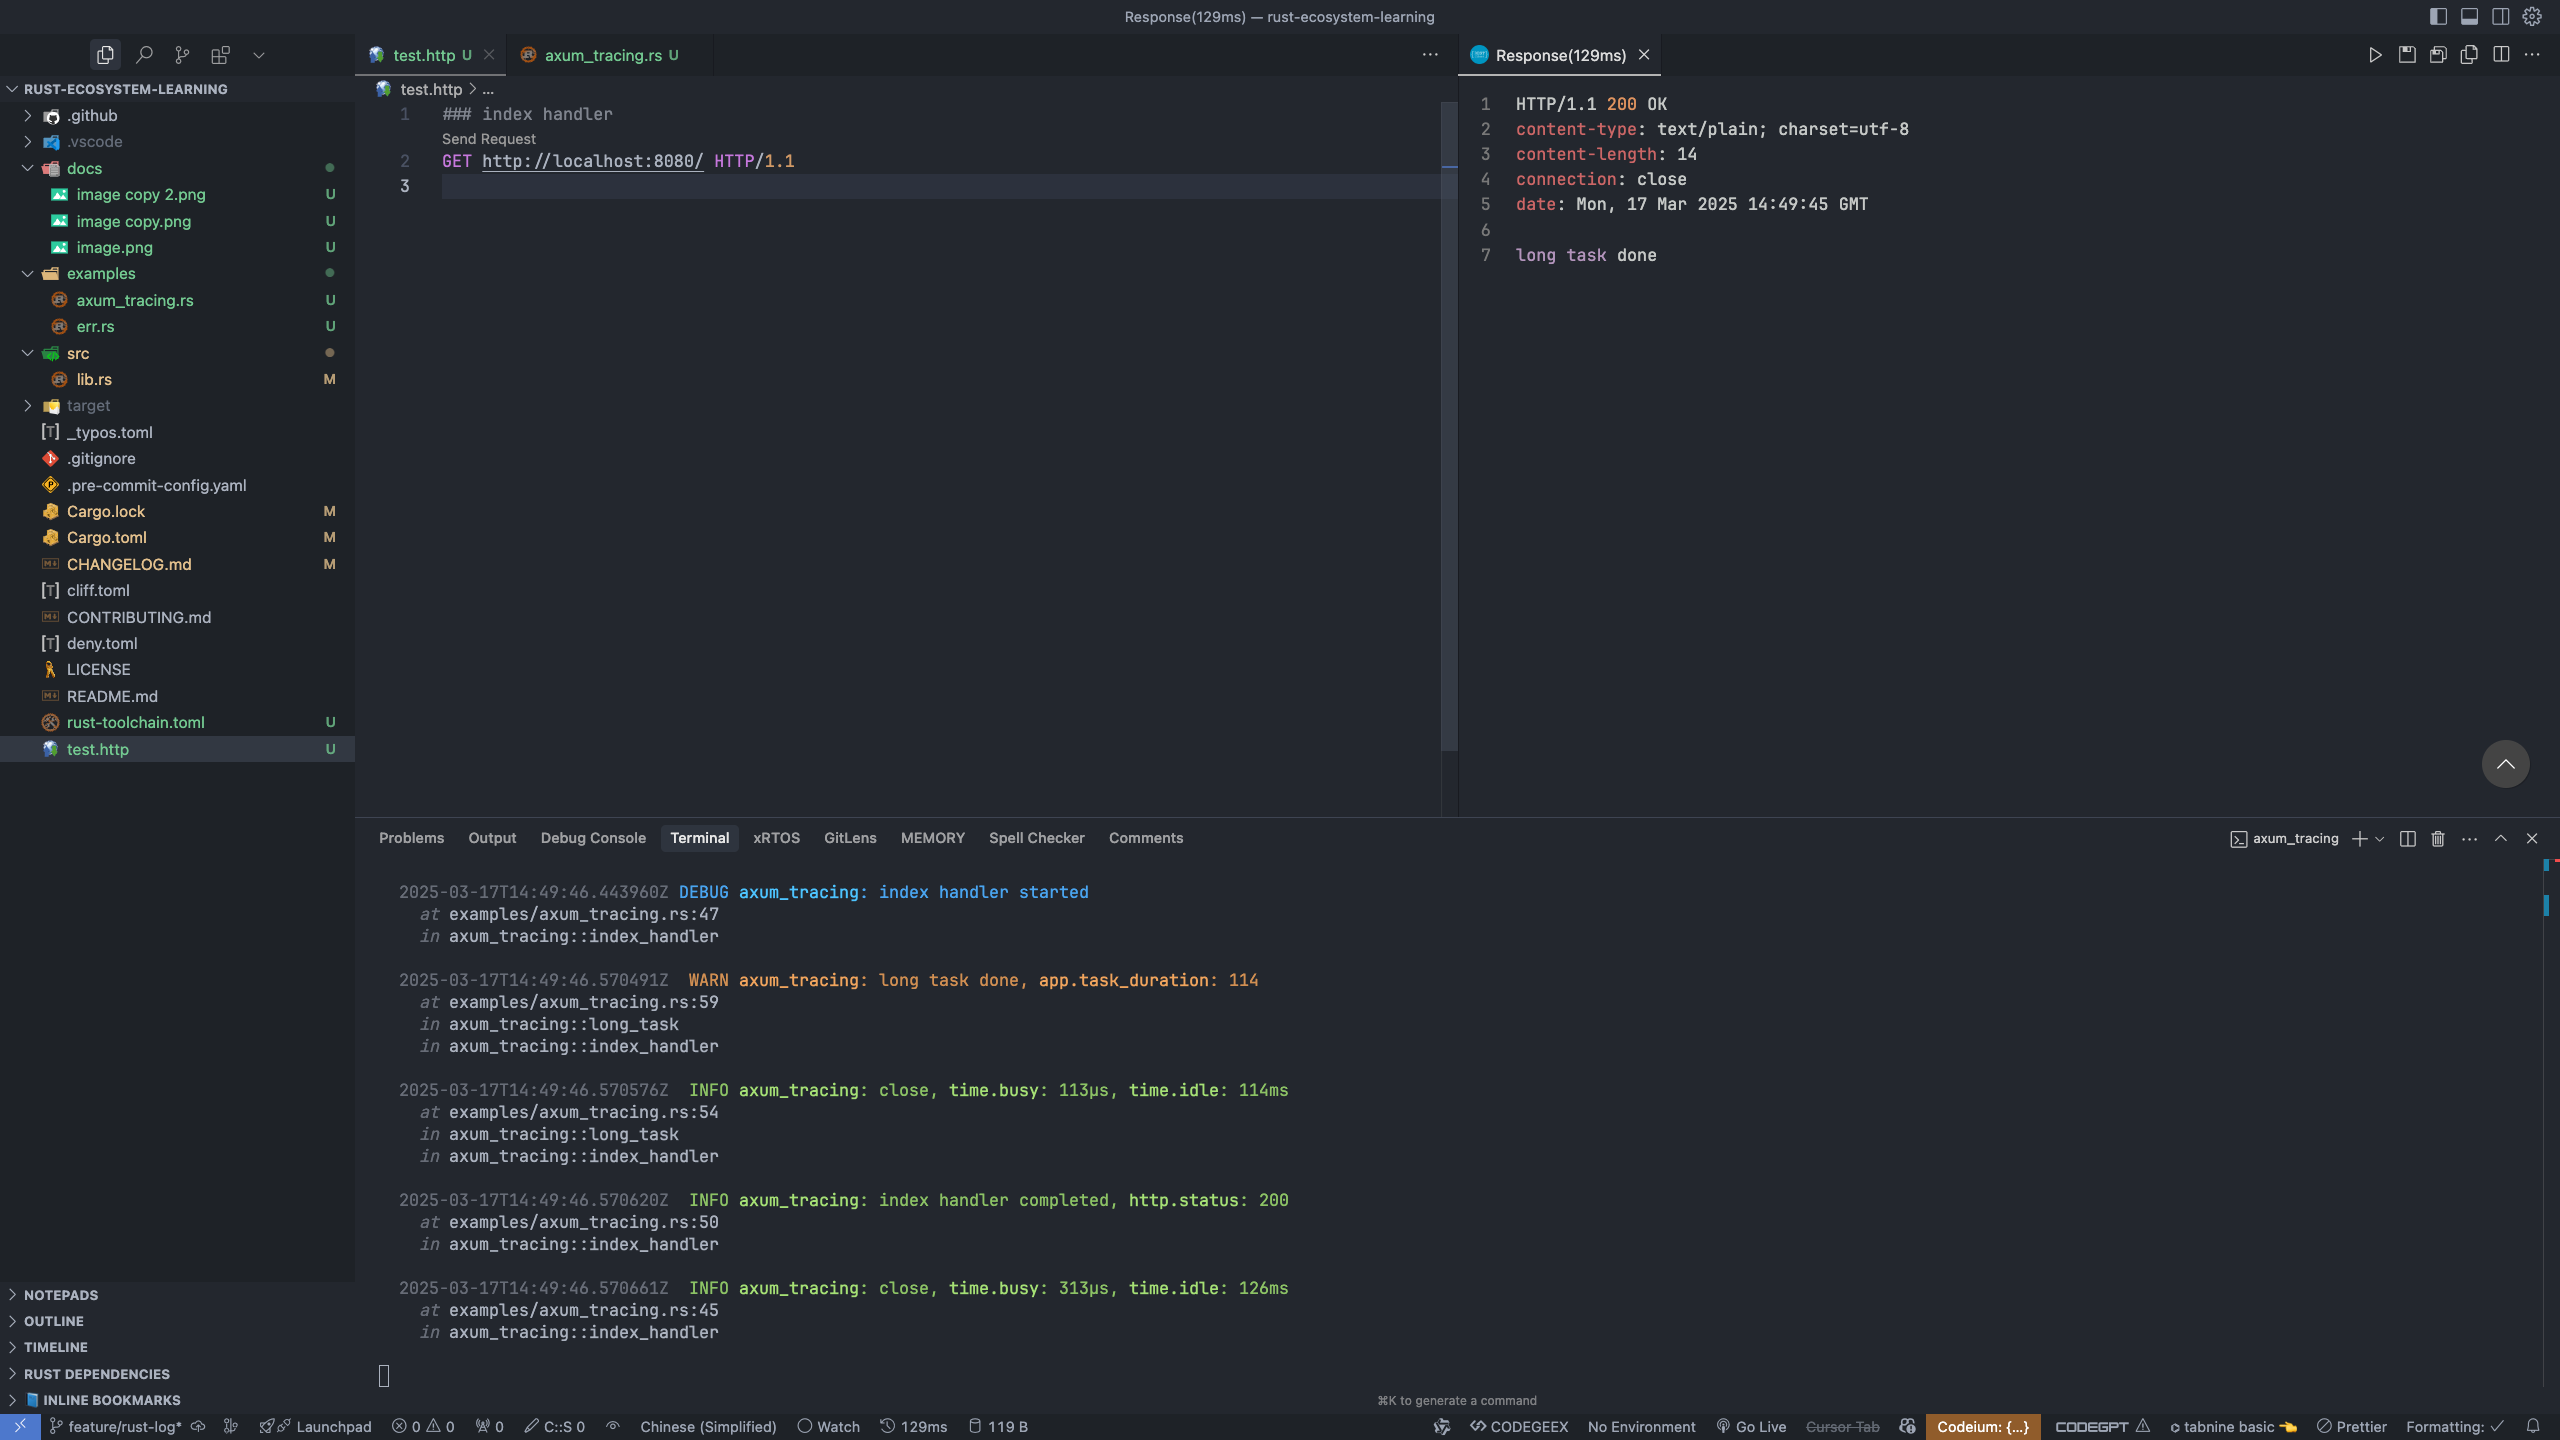Expand NOTEPADS section
This screenshot has width=2560, height=1440.
[x=60, y=1295]
